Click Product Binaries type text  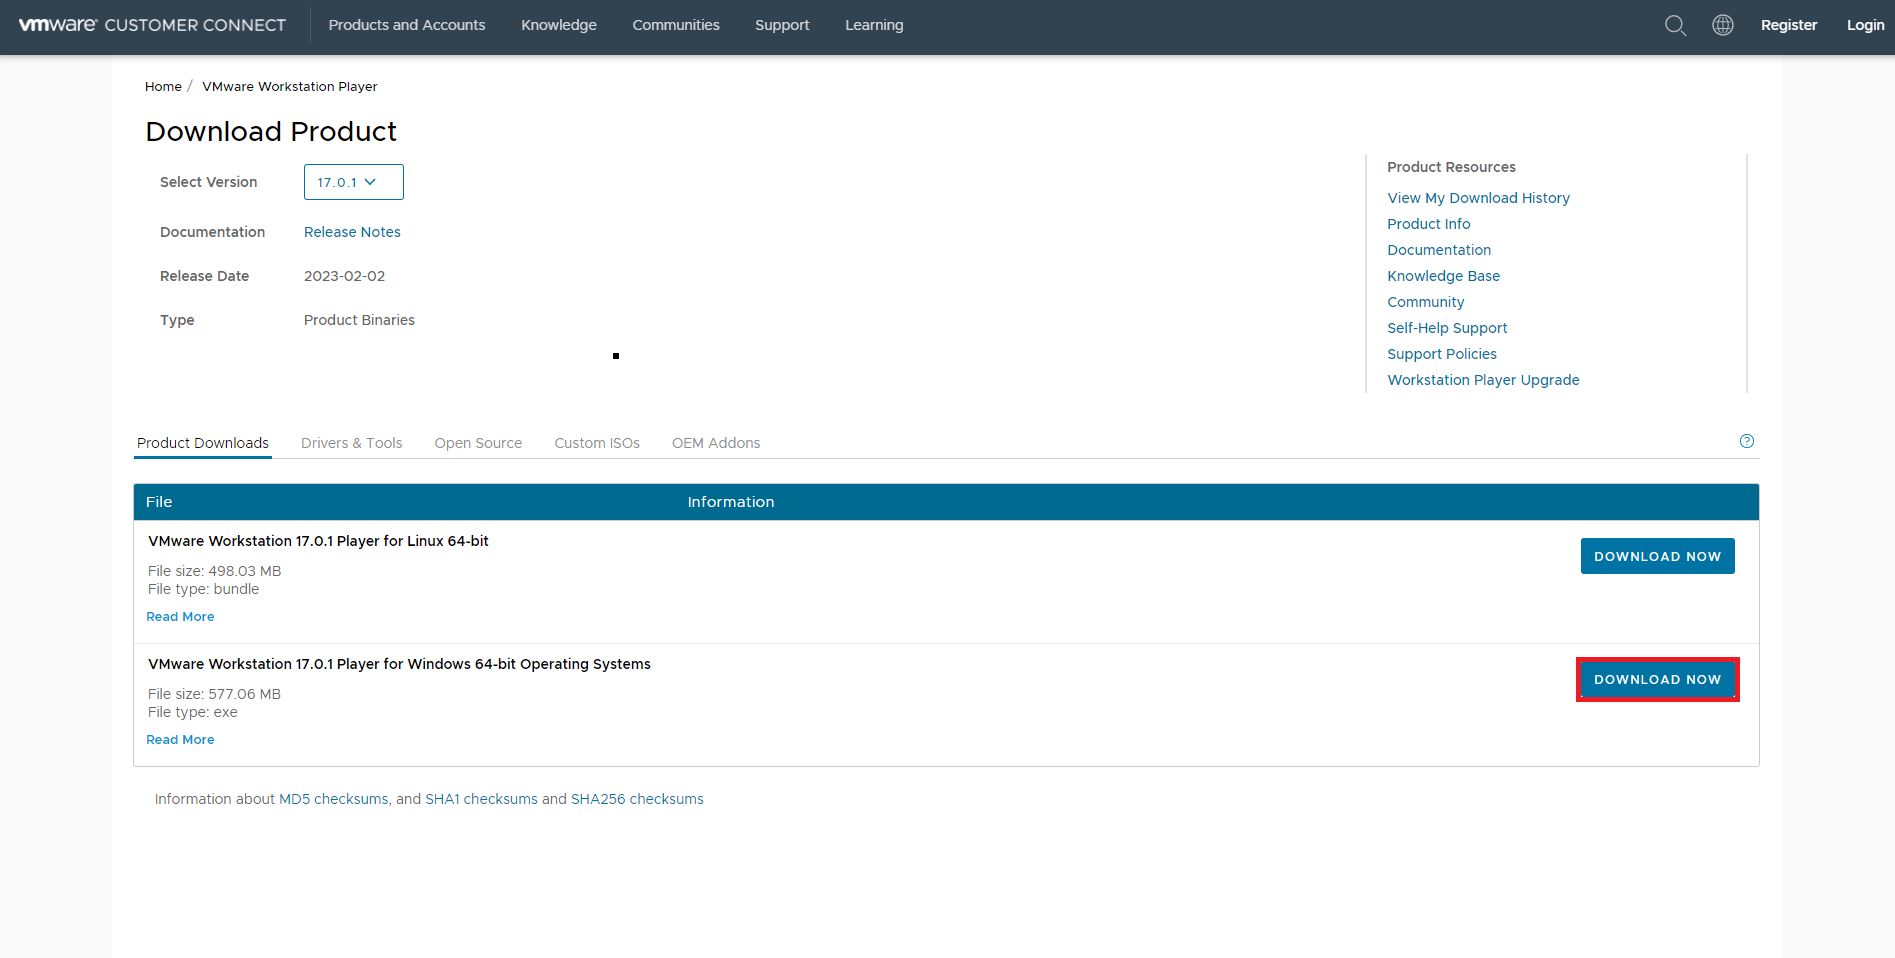359,320
